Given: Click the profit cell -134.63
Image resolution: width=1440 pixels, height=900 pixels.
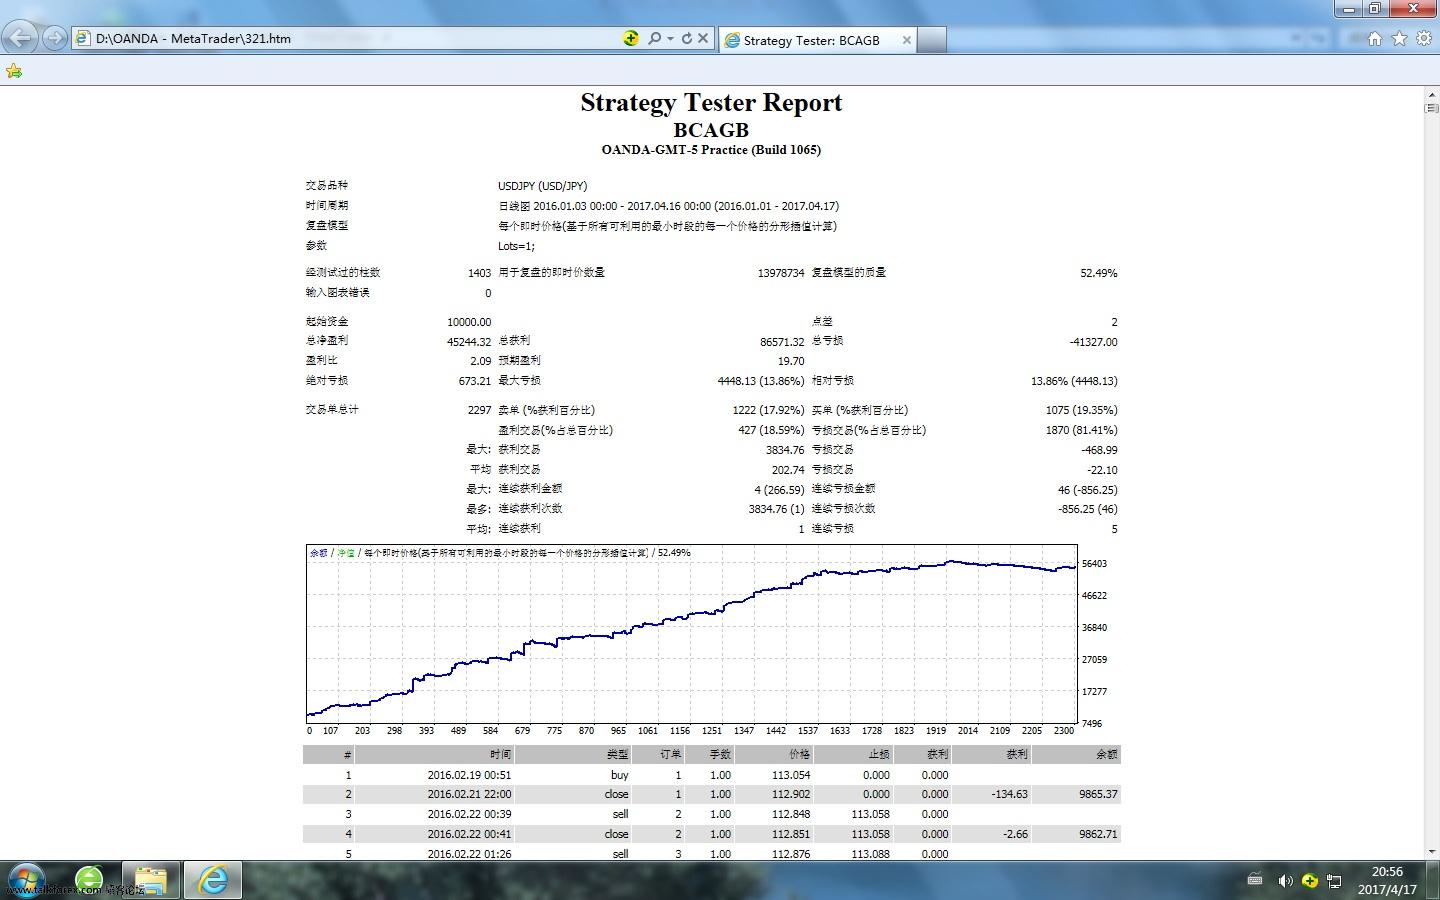Looking at the screenshot, I should coord(1009,794).
